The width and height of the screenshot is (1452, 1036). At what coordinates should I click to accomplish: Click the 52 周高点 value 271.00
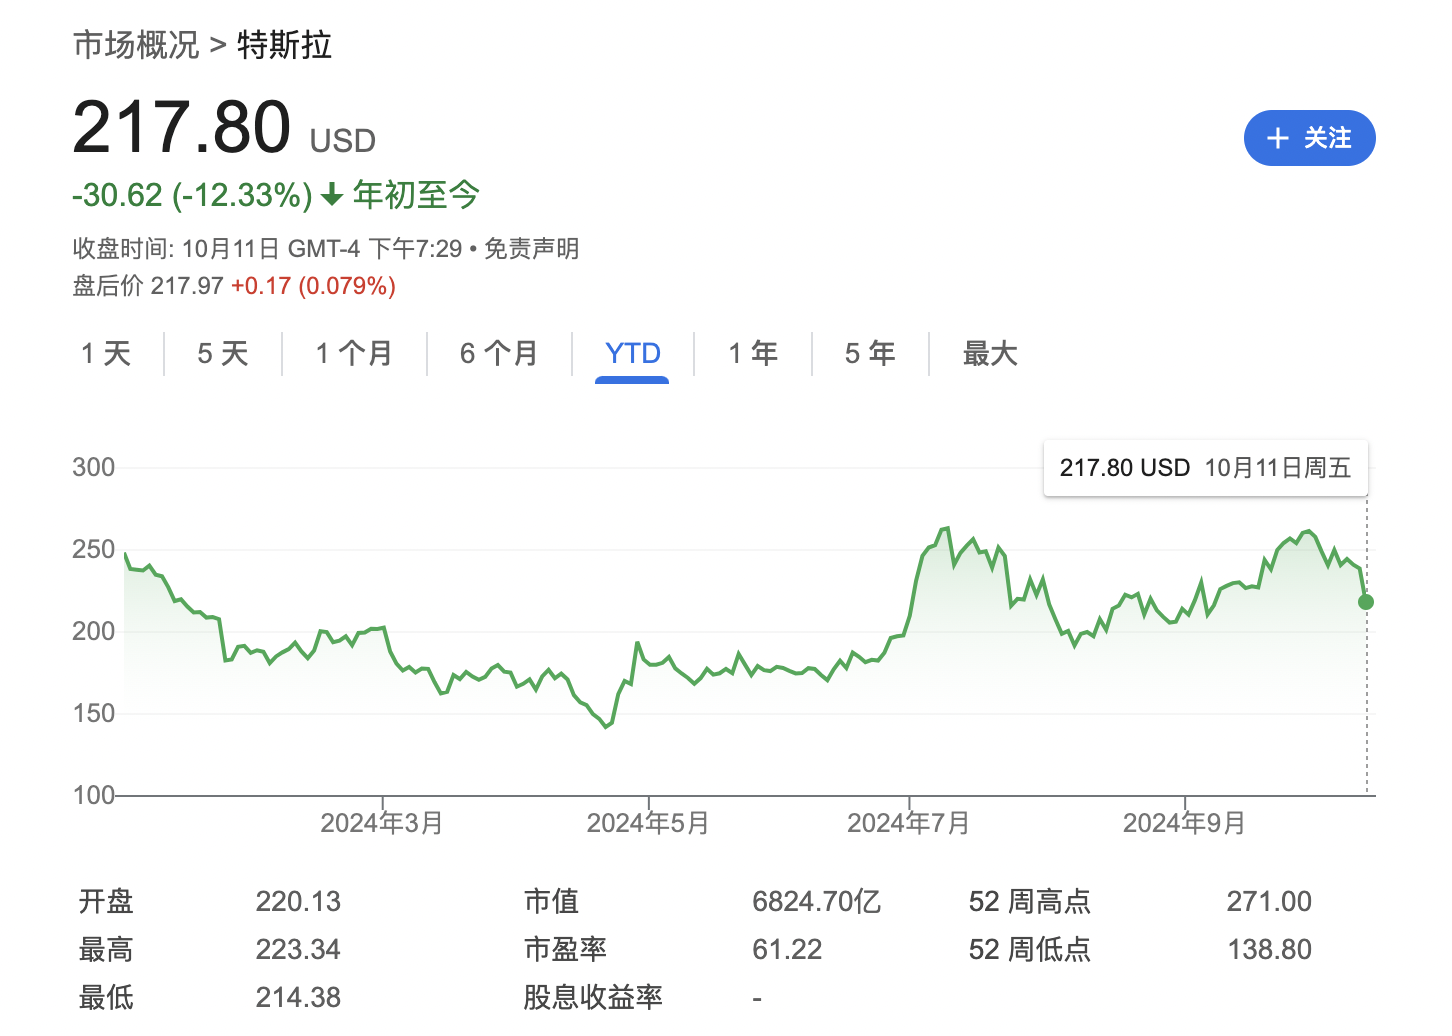[1268, 901]
